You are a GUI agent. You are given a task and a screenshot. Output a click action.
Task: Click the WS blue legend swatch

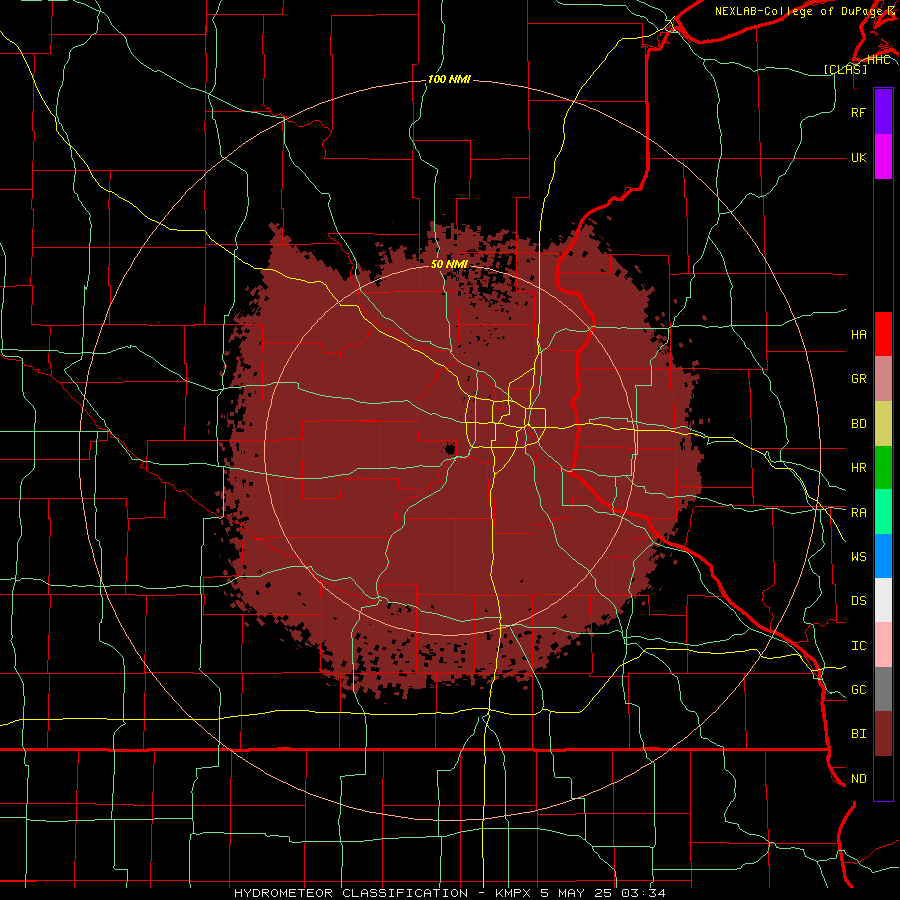883,556
